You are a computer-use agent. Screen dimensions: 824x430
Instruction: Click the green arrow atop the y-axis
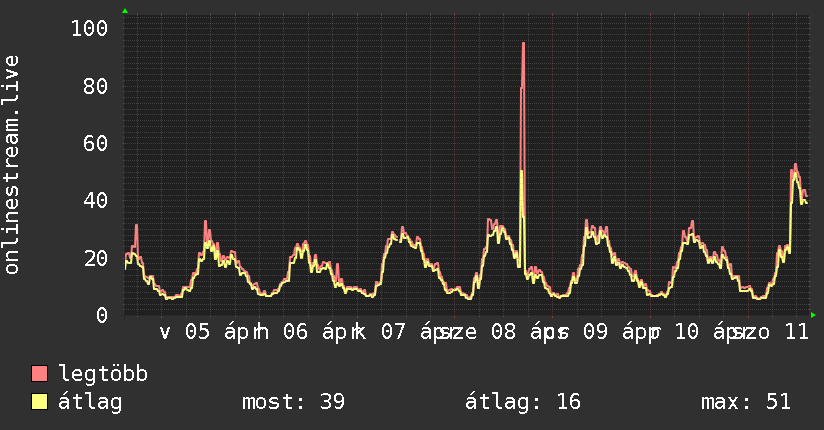pyautogui.click(x=125, y=11)
